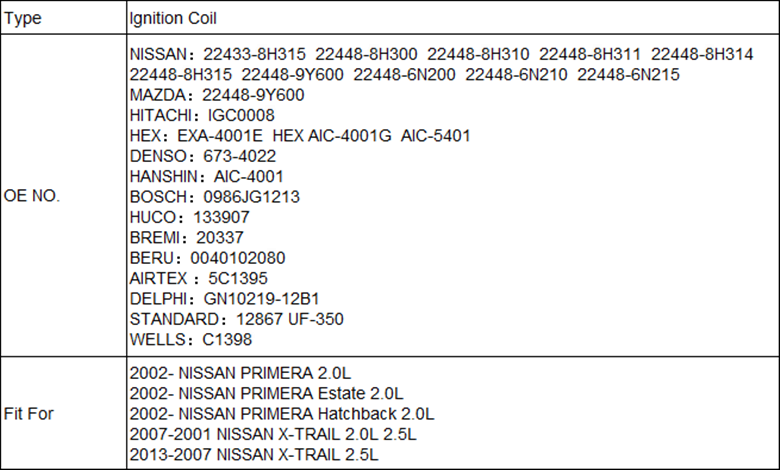Image resolution: width=780 pixels, height=470 pixels.
Task: Select the DELPHI GN10219-12B1 line
Action: click(224, 299)
